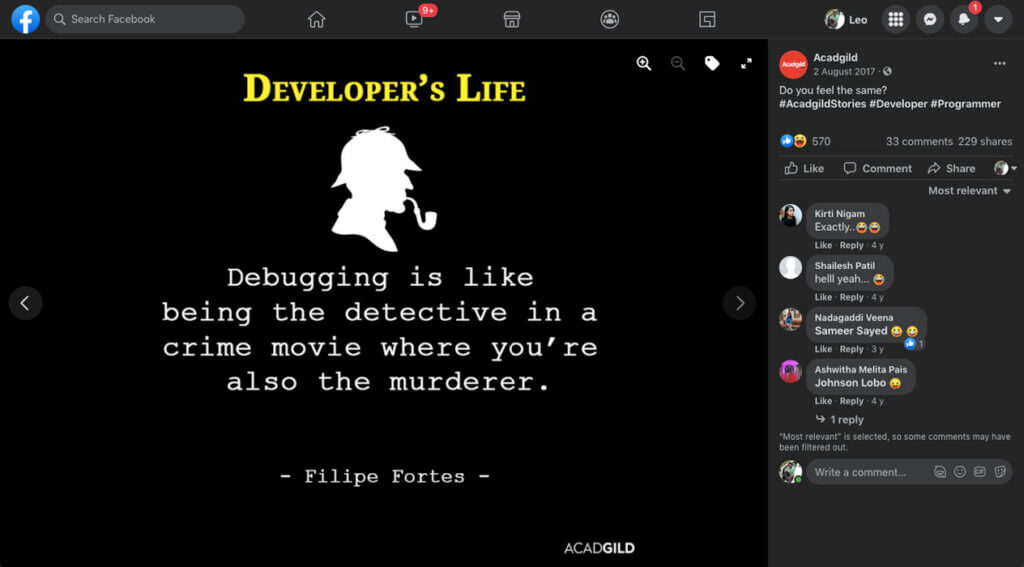The height and width of the screenshot is (567, 1024).
Task: Click the tag photo icon
Action: [x=712, y=63]
